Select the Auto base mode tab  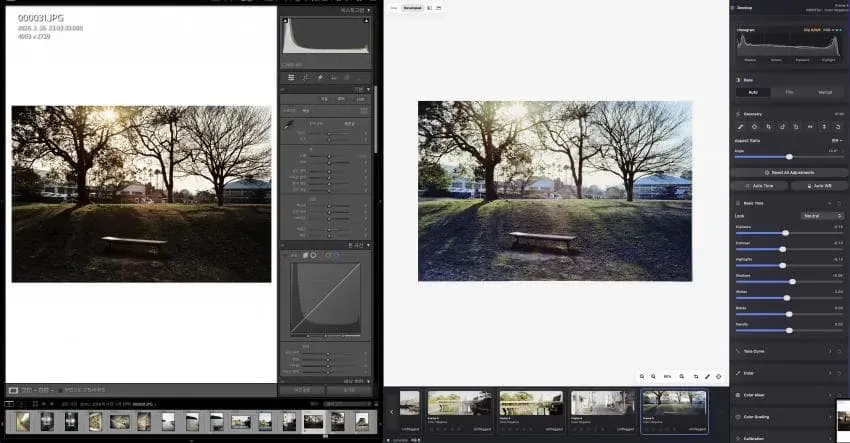tap(753, 93)
